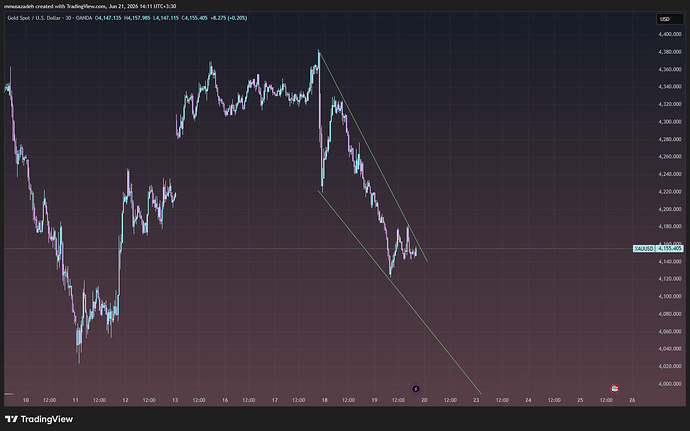Click the 4,020.000 price axis label
The width and height of the screenshot is (690, 431).
tap(670, 366)
